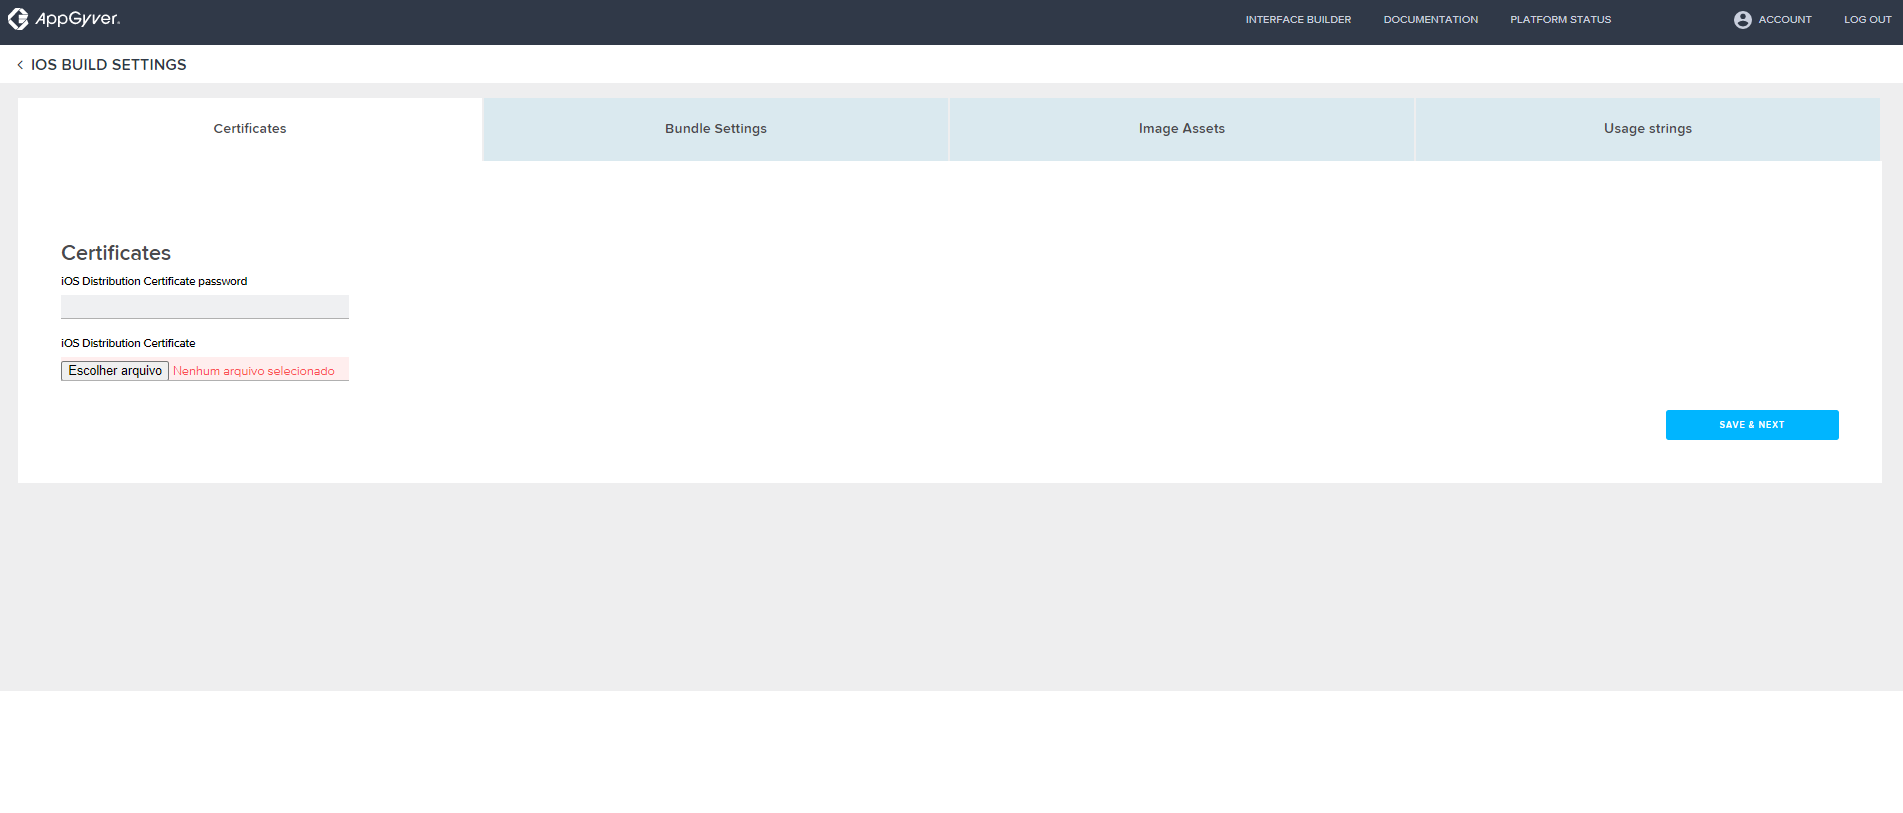This screenshot has width=1903, height=813.
Task: Click the AppGyver wordmark text
Action: 78,19
